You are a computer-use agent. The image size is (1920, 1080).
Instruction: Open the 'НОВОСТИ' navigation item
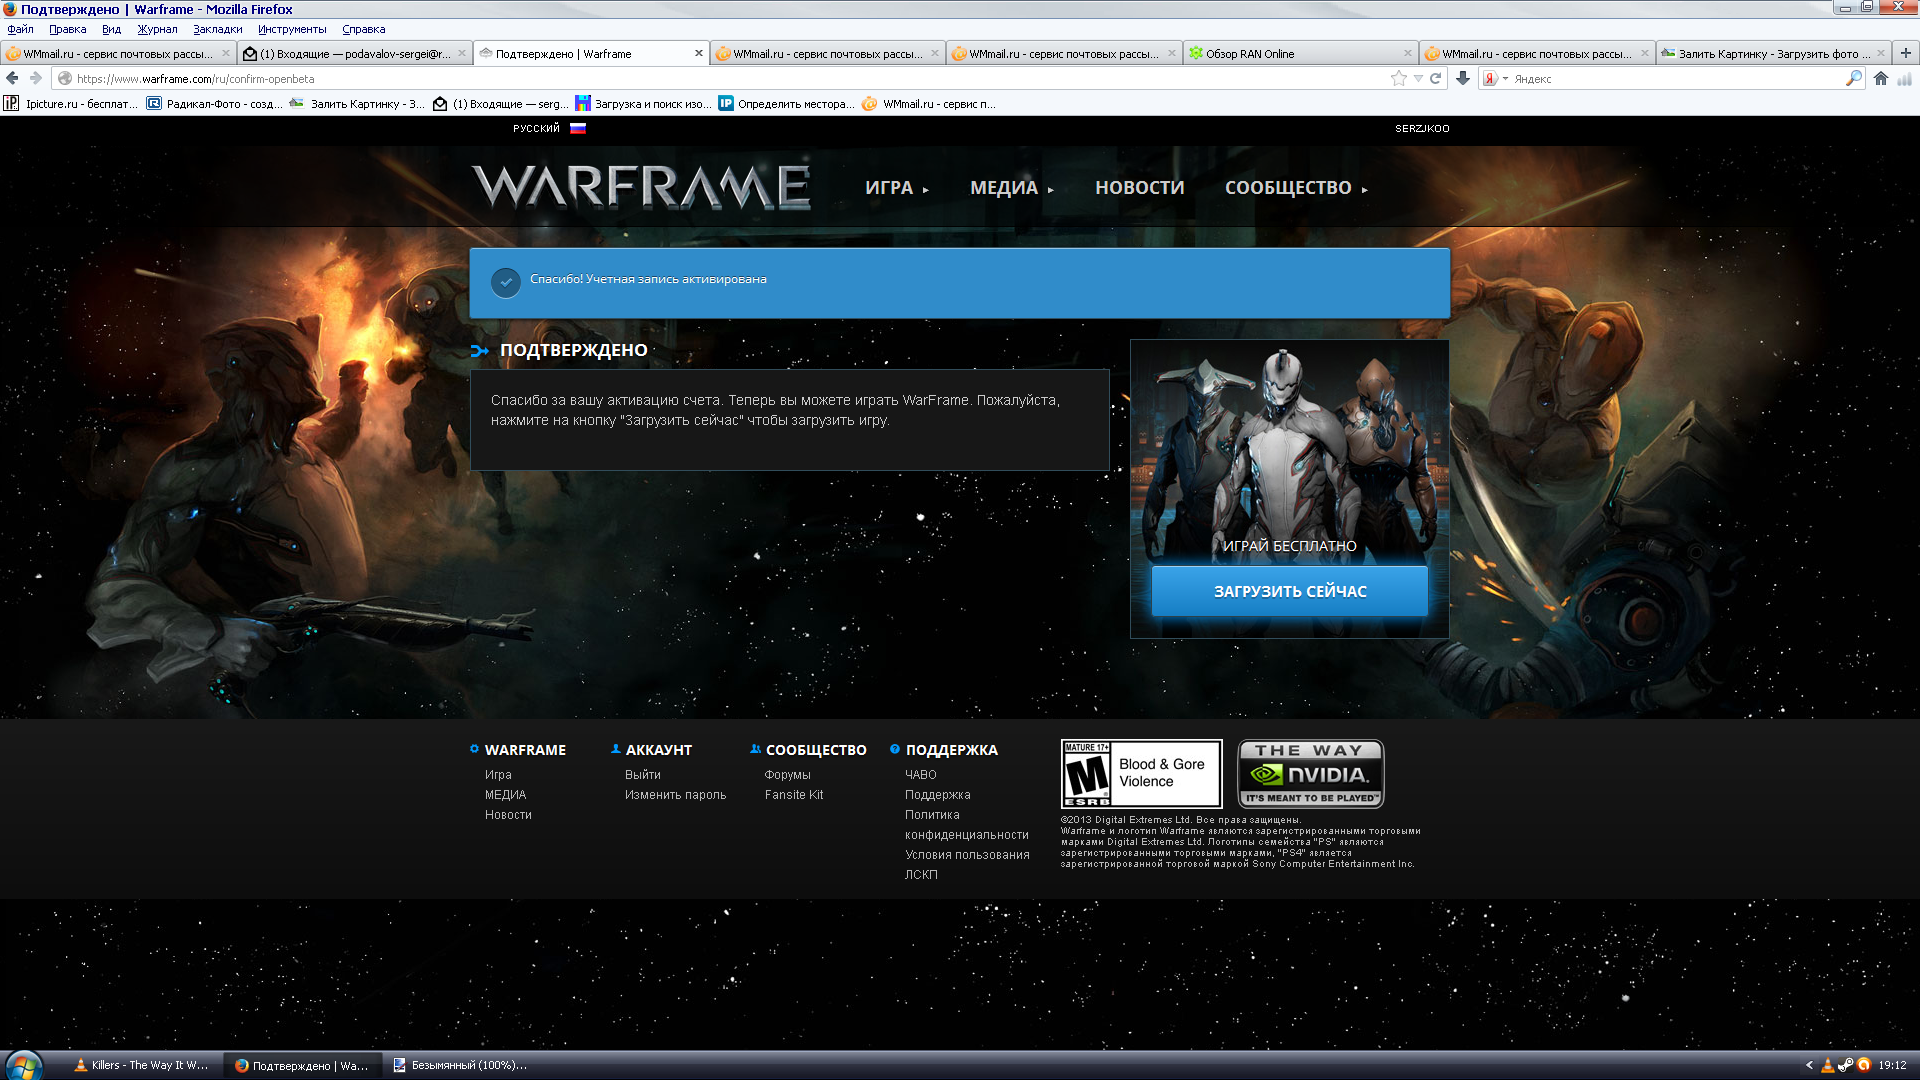(x=1139, y=187)
